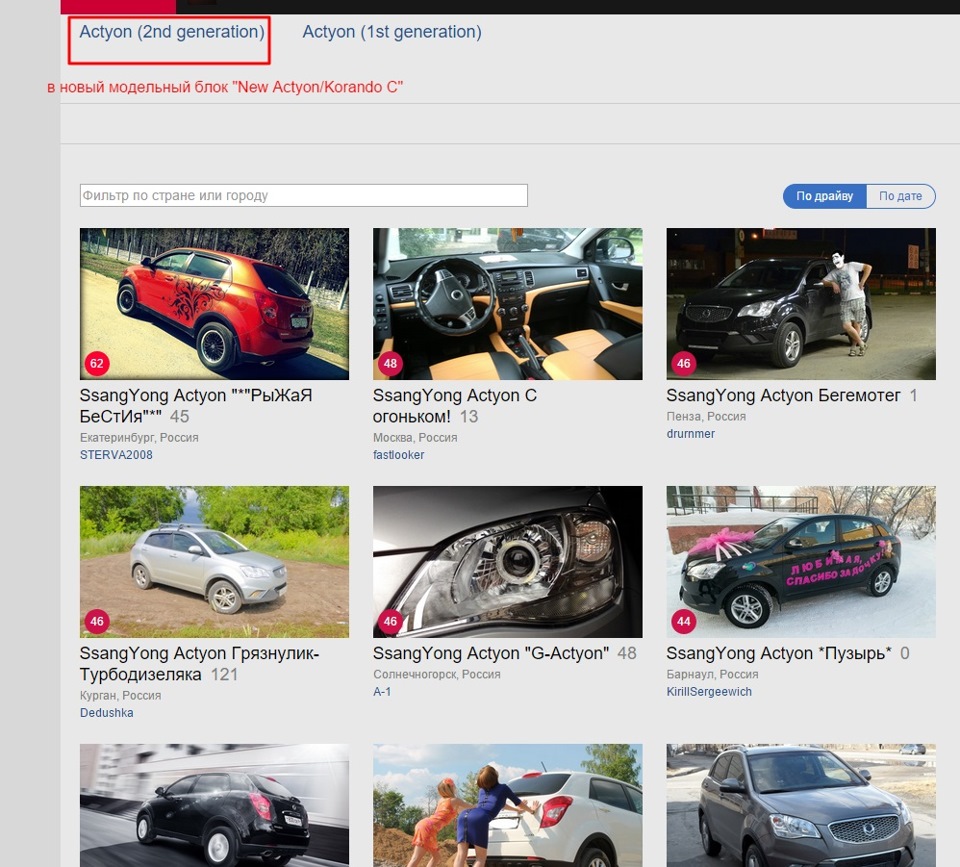Click count 121 beside Грязнулик-Турбодизеляка
This screenshot has height=867, width=960.
224,675
